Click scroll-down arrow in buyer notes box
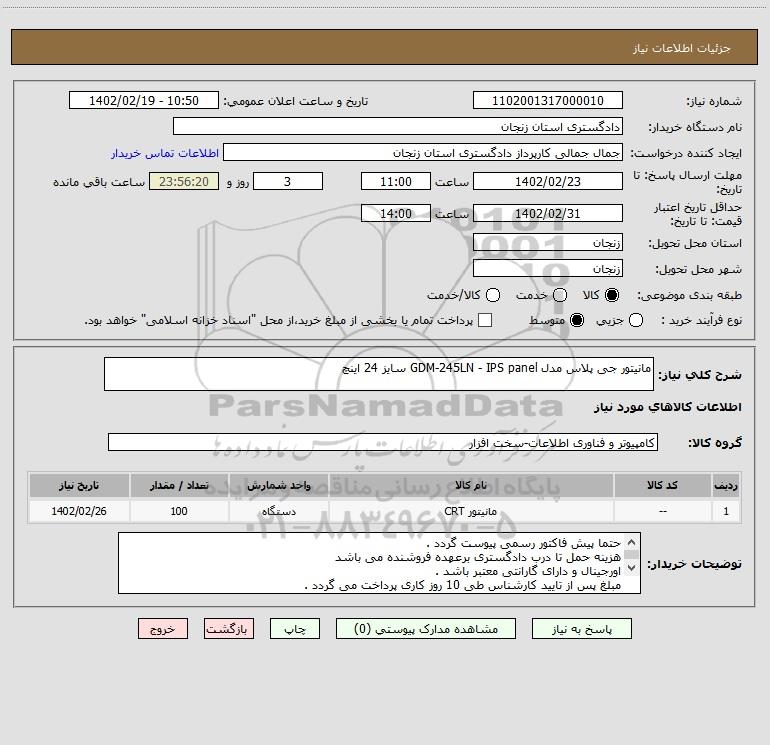The image size is (770, 745). (x=632, y=568)
